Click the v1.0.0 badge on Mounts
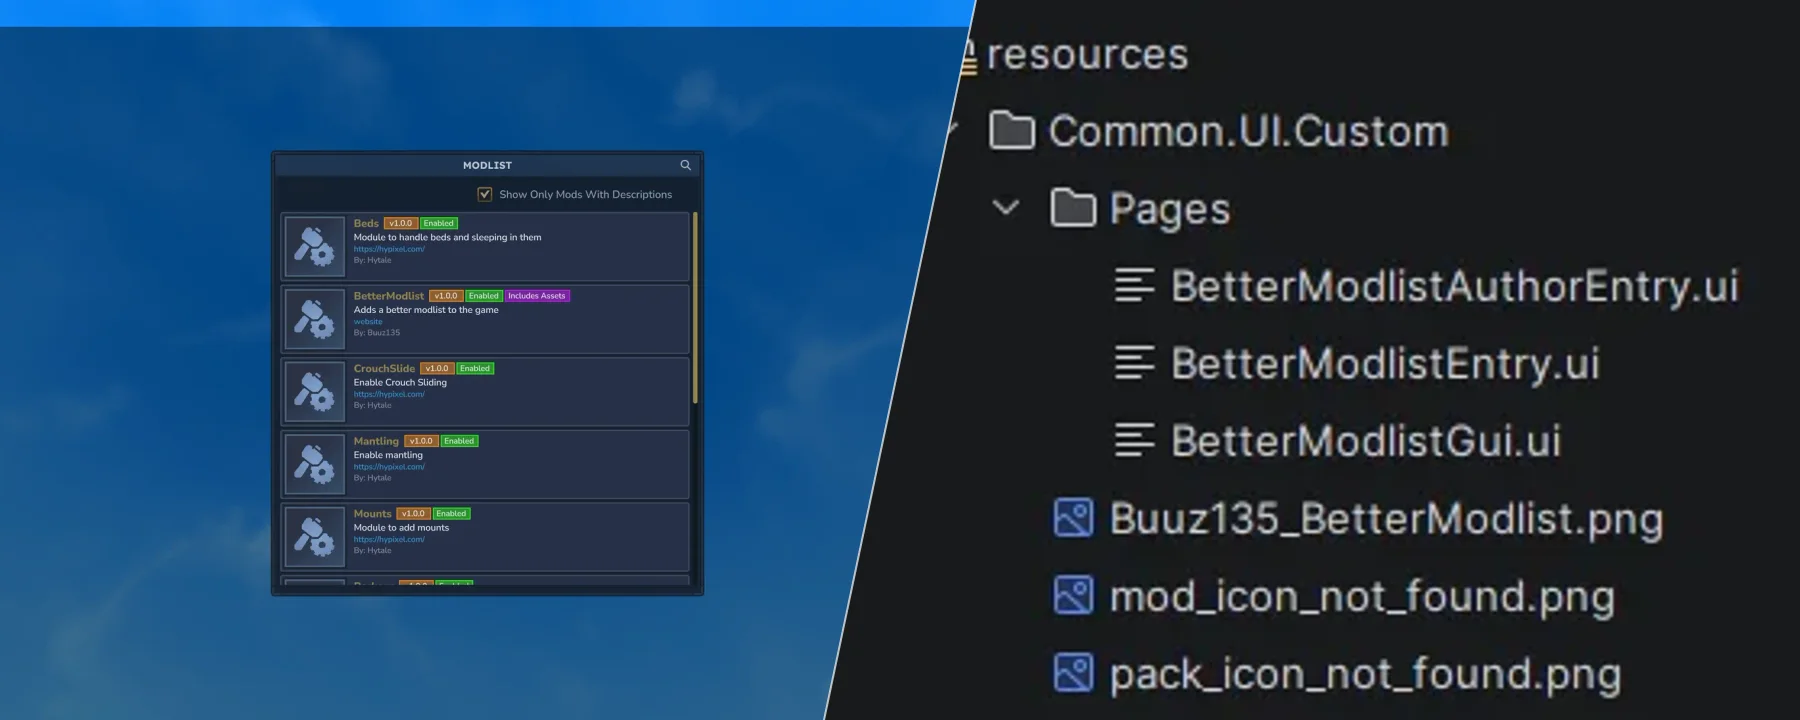 click(413, 514)
